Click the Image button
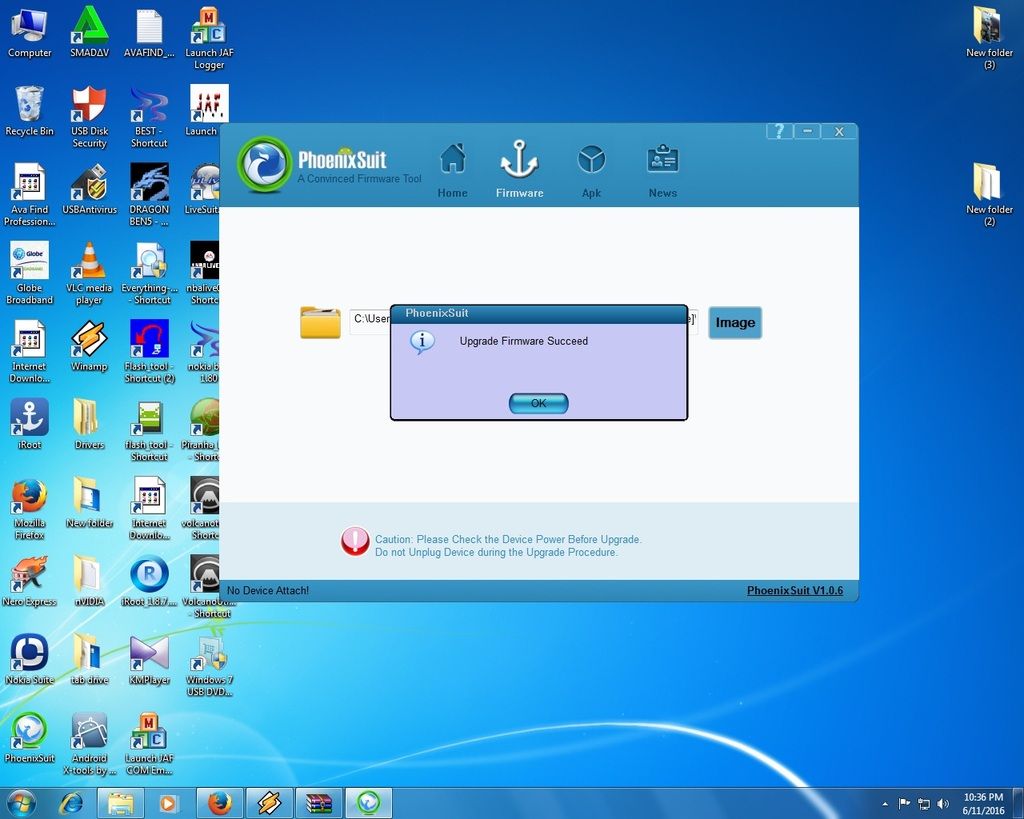Image resolution: width=1024 pixels, height=819 pixels. pos(735,322)
